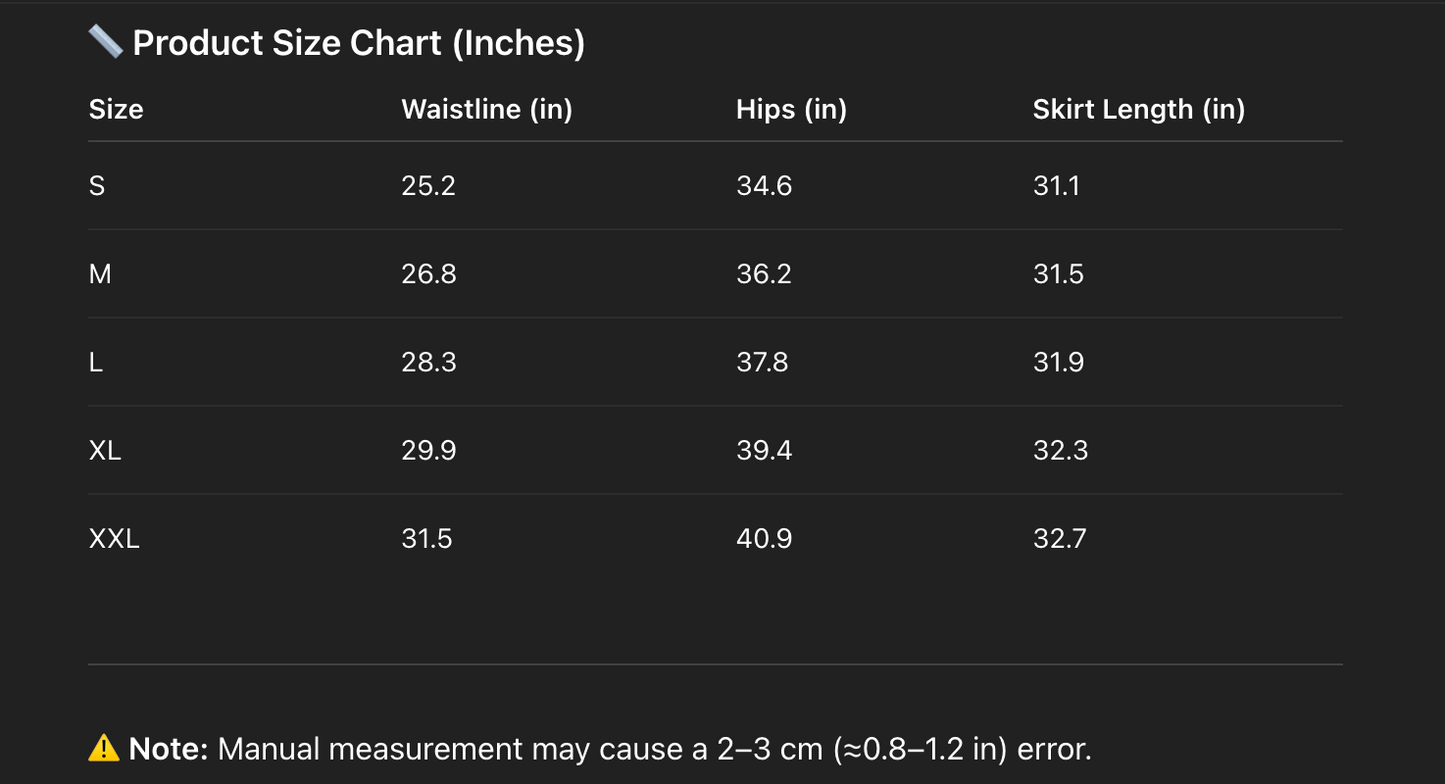The width and height of the screenshot is (1445, 784).
Task: Select the M size row label
Action: [100, 274]
